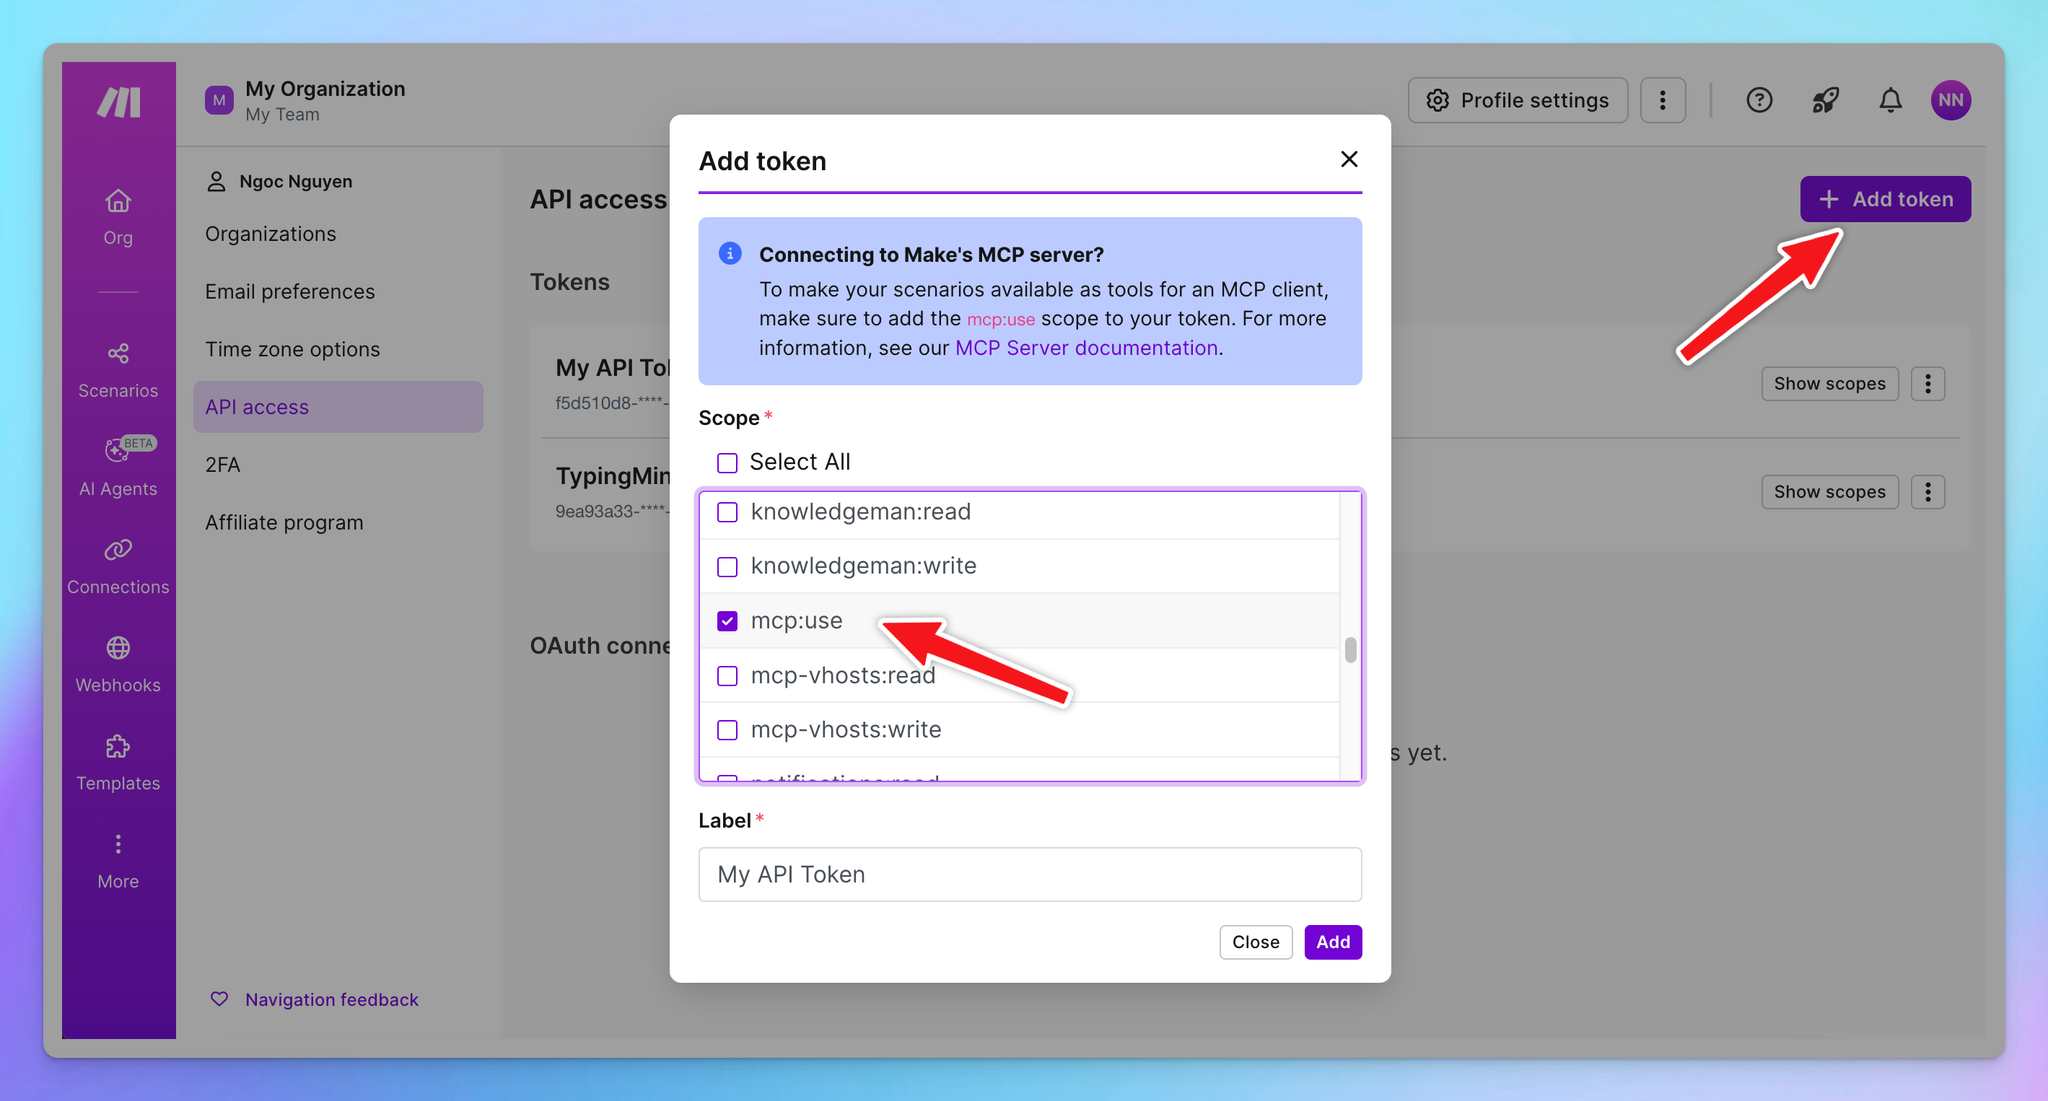Uncheck the mcp:use scope
The width and height of the screenshot is (2048, 1101).
[x=727, y=621]
